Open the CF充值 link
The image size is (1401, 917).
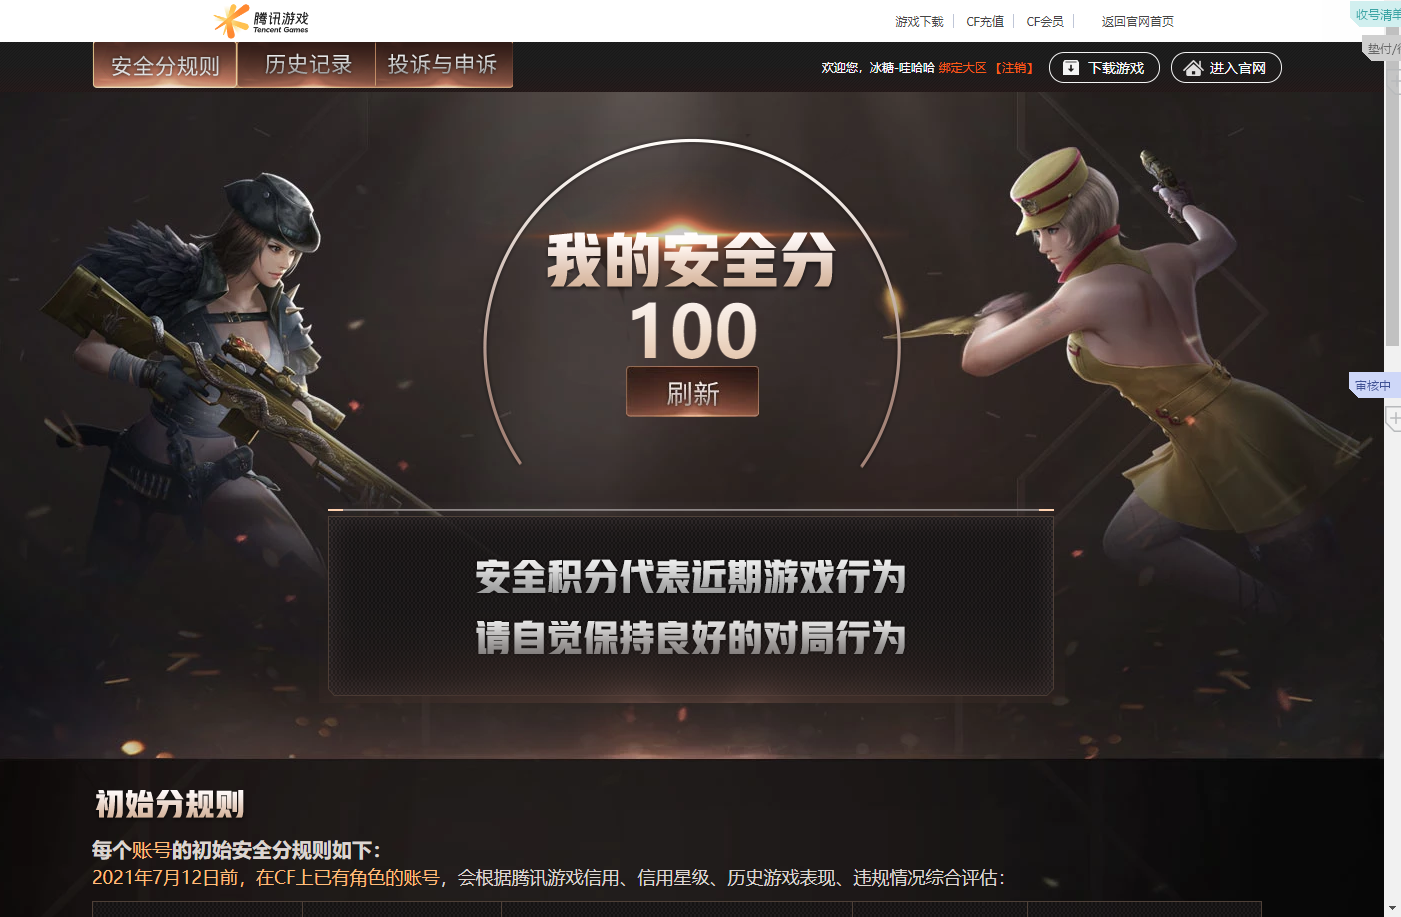985,21
